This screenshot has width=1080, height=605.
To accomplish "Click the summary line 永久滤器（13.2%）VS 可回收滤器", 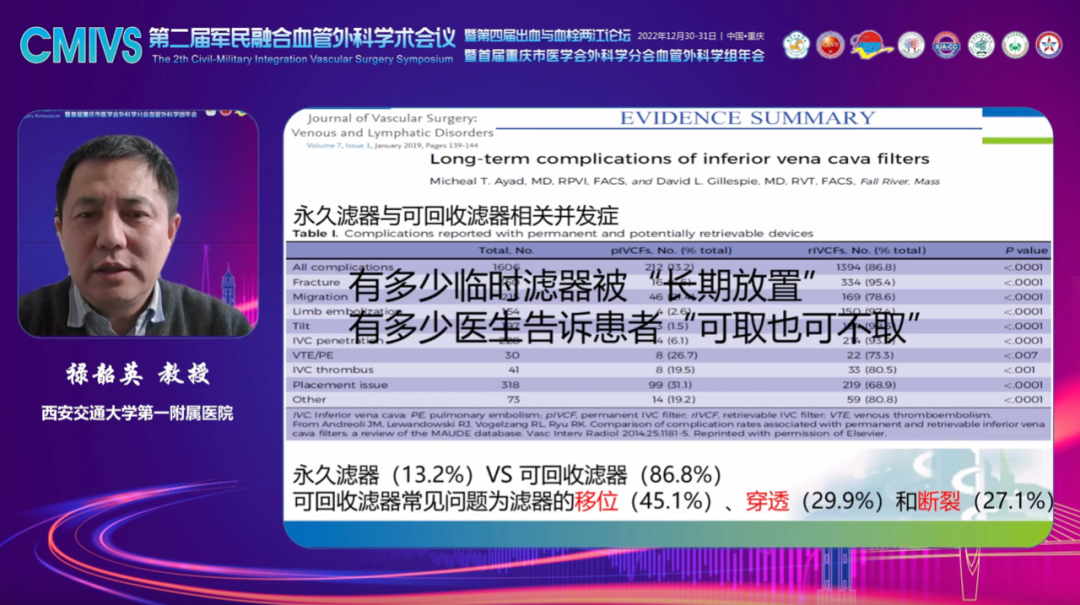I will 507,474.
